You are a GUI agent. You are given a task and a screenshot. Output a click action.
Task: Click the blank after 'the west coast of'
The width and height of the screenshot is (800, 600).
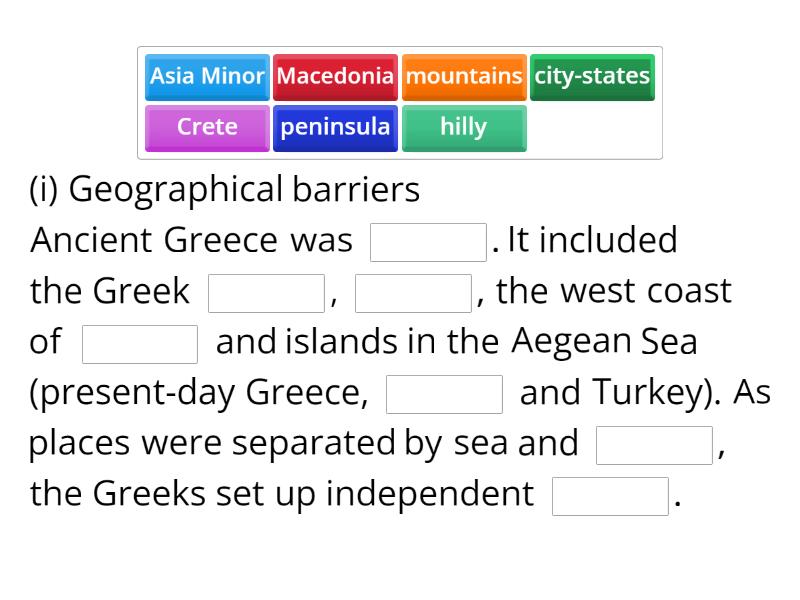pyautogui.click(x=139, y=343)
